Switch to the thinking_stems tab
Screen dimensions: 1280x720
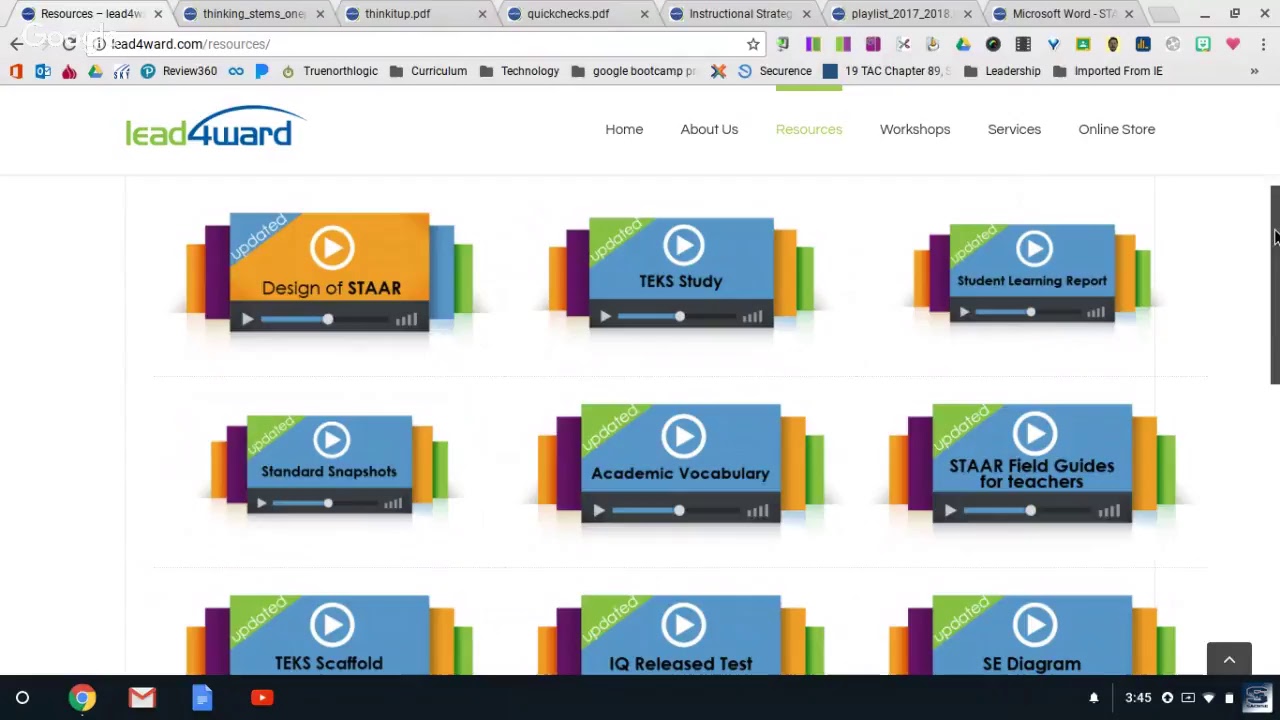click(x=253, y=14)
